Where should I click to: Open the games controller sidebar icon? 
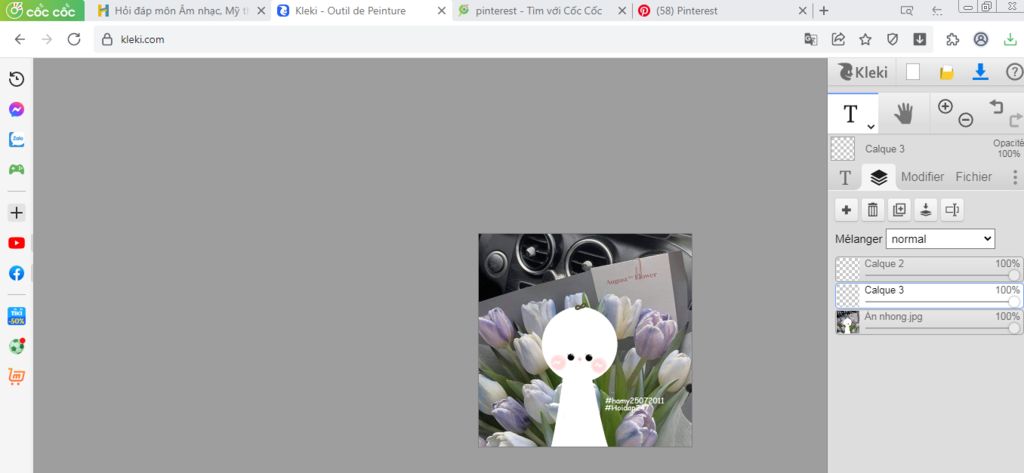pos(16,169)
